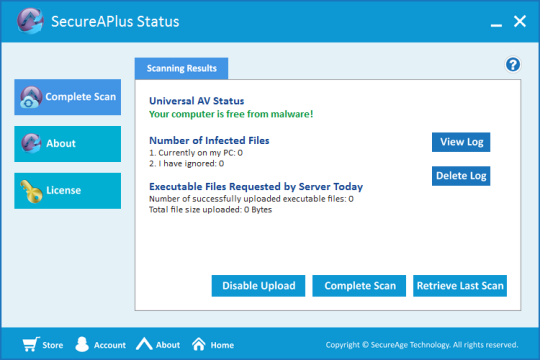The image size is (540, 360).
Task: Click the SecureAPlus logo in title bar
Action: [31, 21]
